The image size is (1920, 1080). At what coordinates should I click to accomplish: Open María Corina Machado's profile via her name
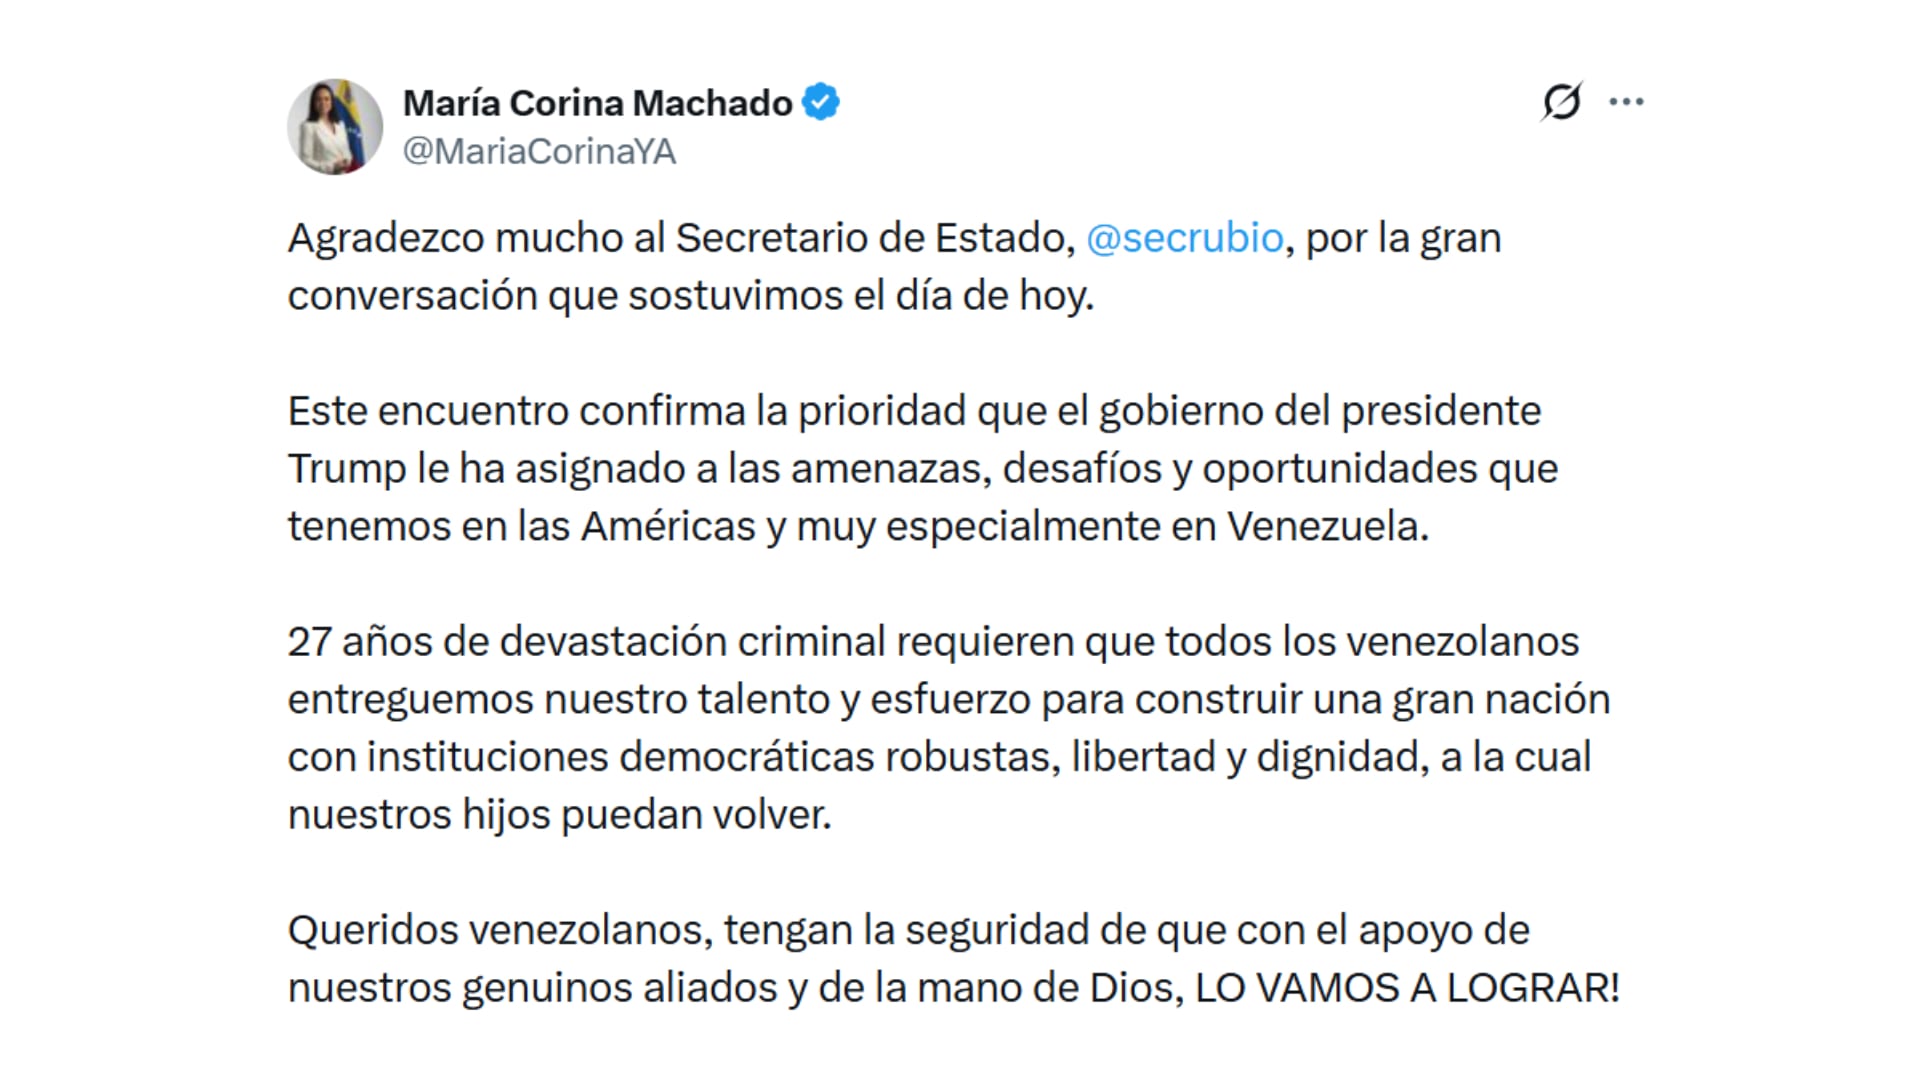tap(596, 101)
